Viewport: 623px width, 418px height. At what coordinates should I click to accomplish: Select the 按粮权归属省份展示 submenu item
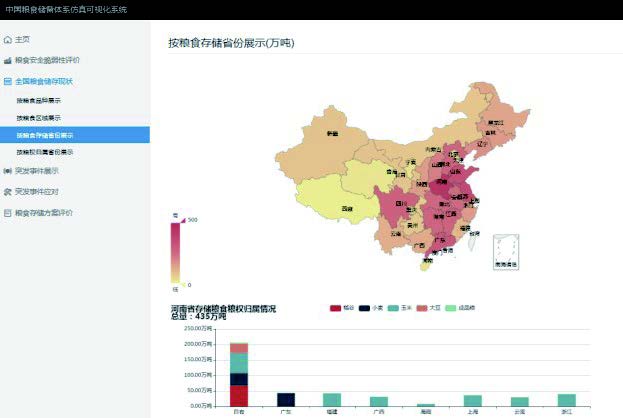pos(45,152)
